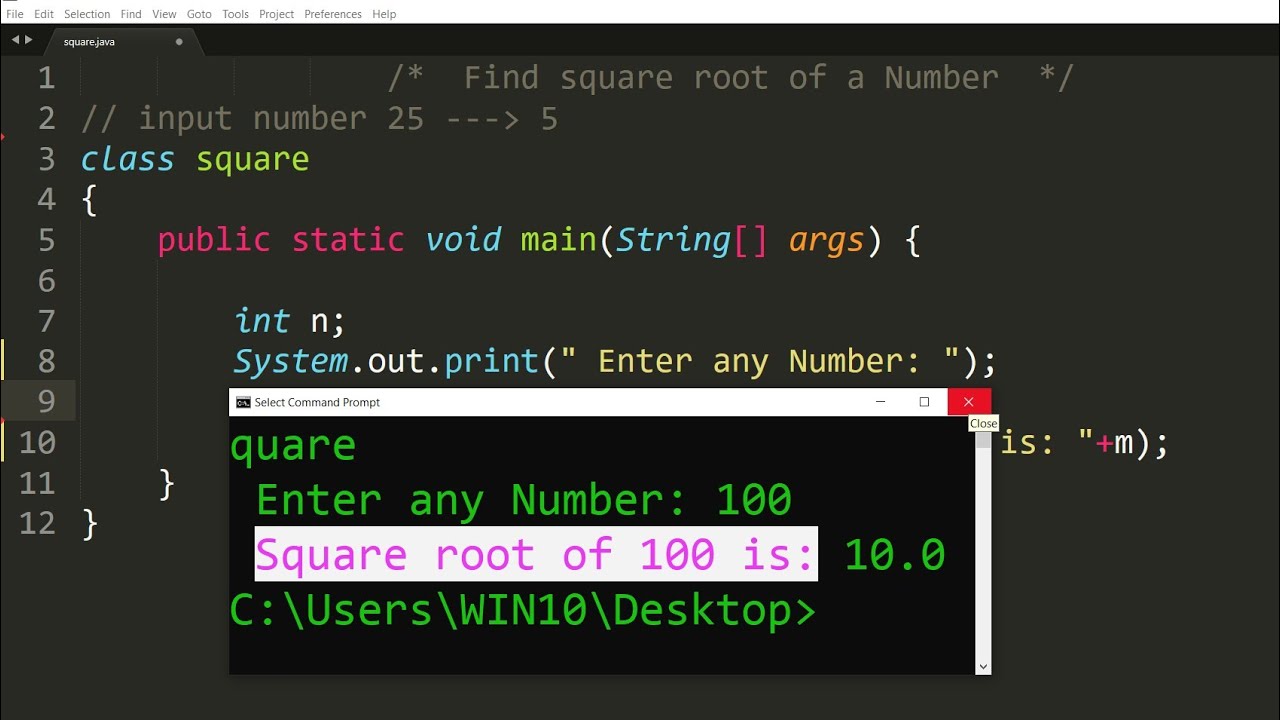1280x720 pixels.
Task: Click highlighted 'Square root of 100 is:' output
Action: coord(536,554)
